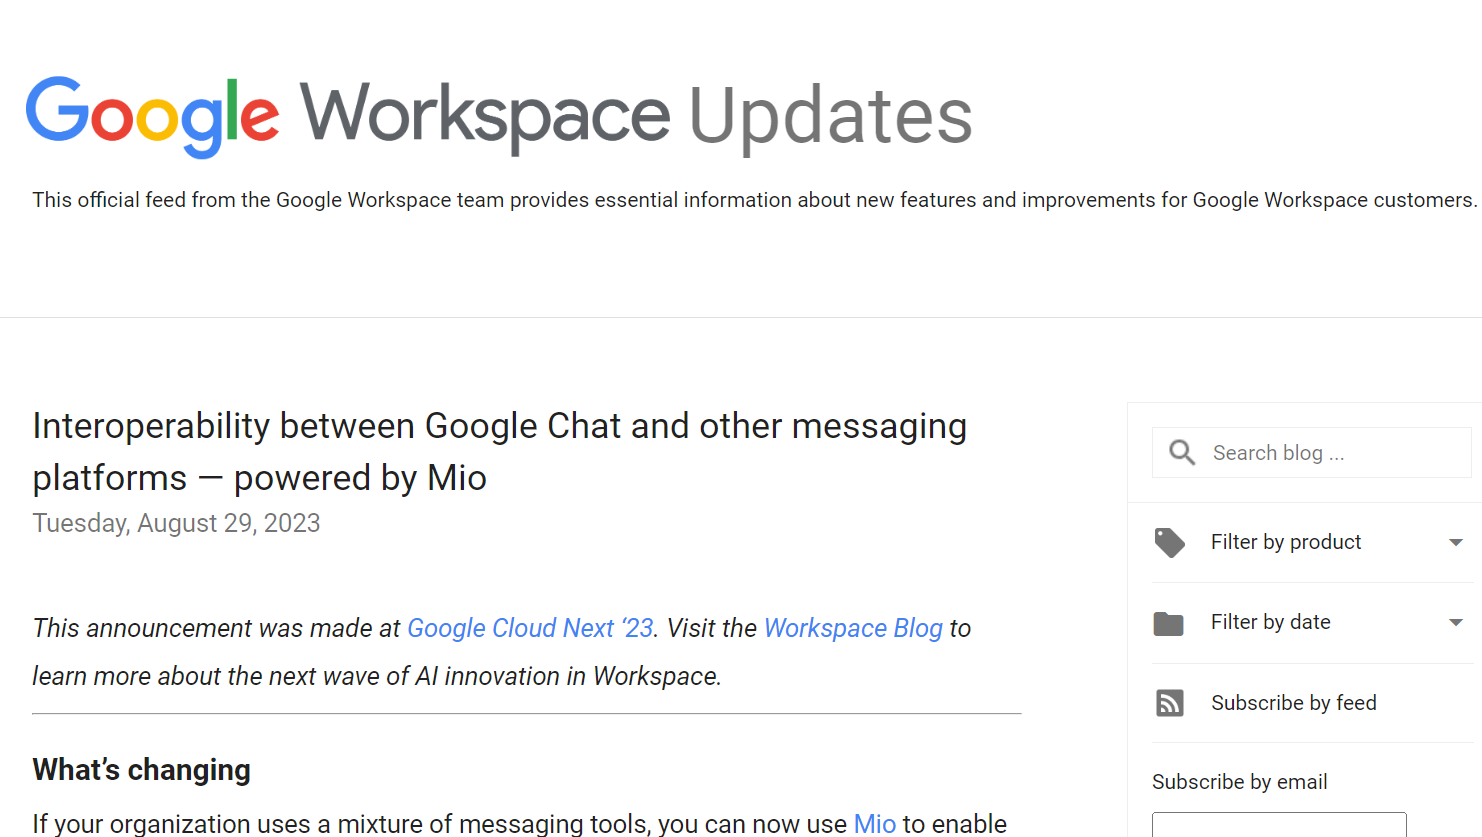Visit the Workspace Blog link
The image size is (1482, 837).
[853, 628]
